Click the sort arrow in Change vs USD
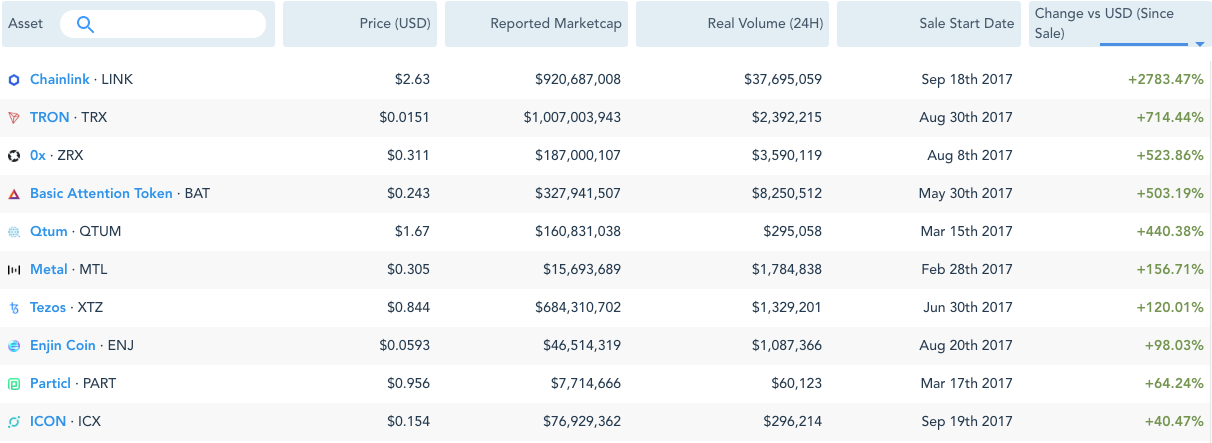The width and height of the screenshot is (1212, 443). click(1199, 44)
